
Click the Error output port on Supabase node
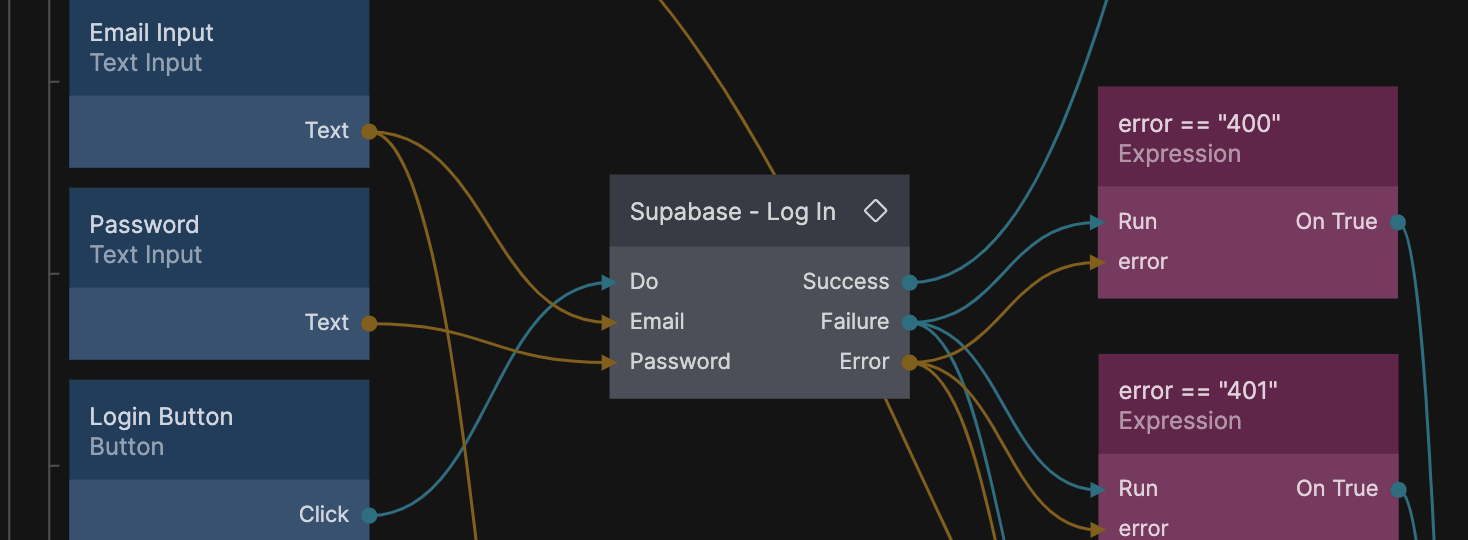[909, 362]
